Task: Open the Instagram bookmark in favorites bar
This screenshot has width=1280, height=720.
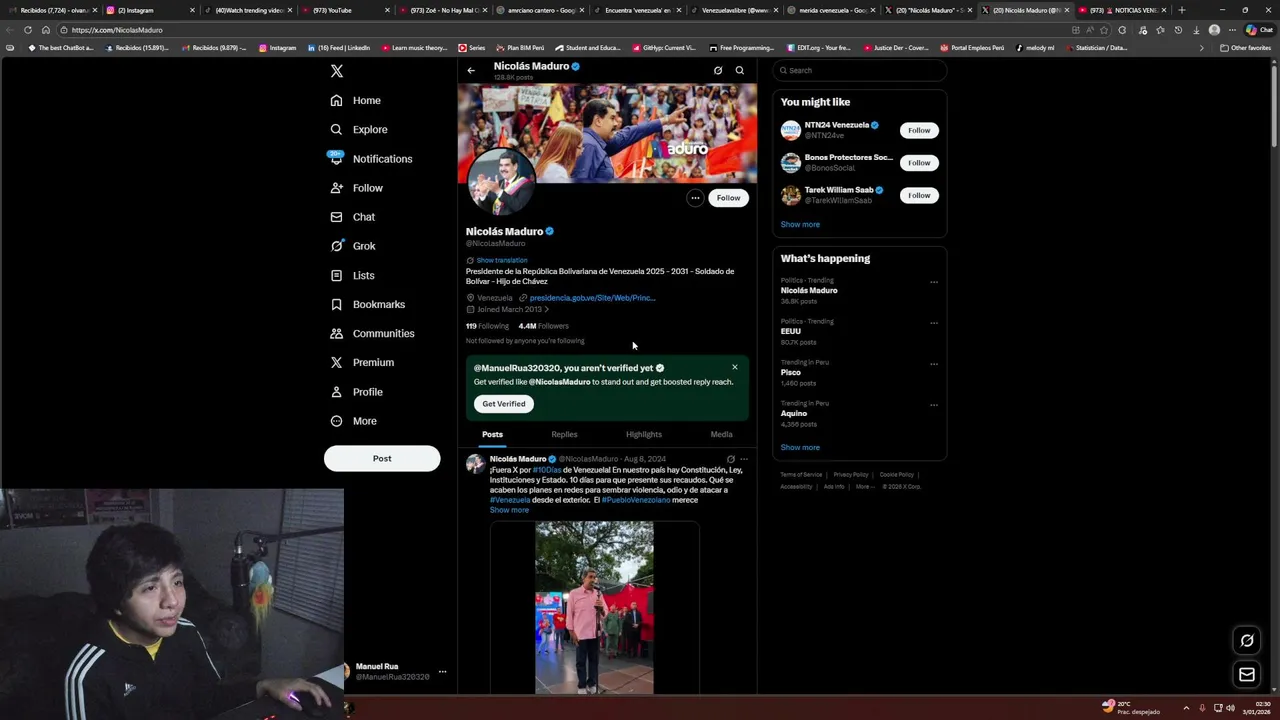Action: click(277, 48)
